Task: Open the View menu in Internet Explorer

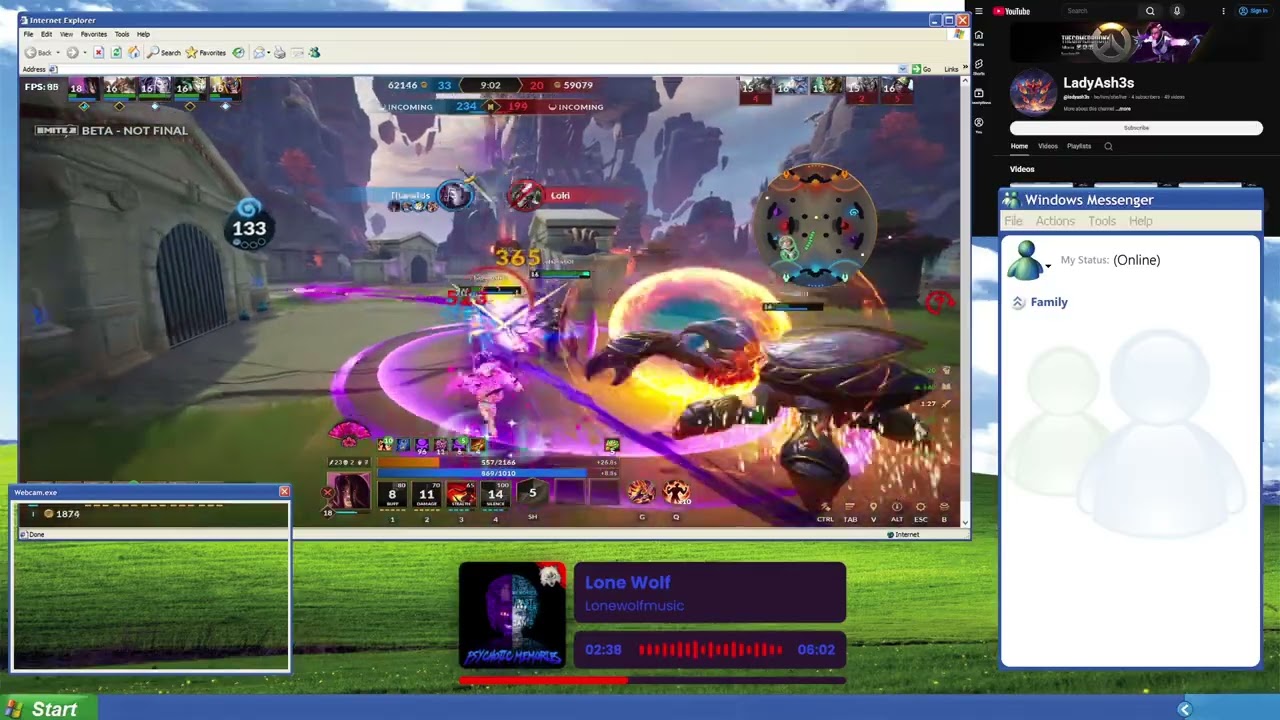Action: coord(66,34)
